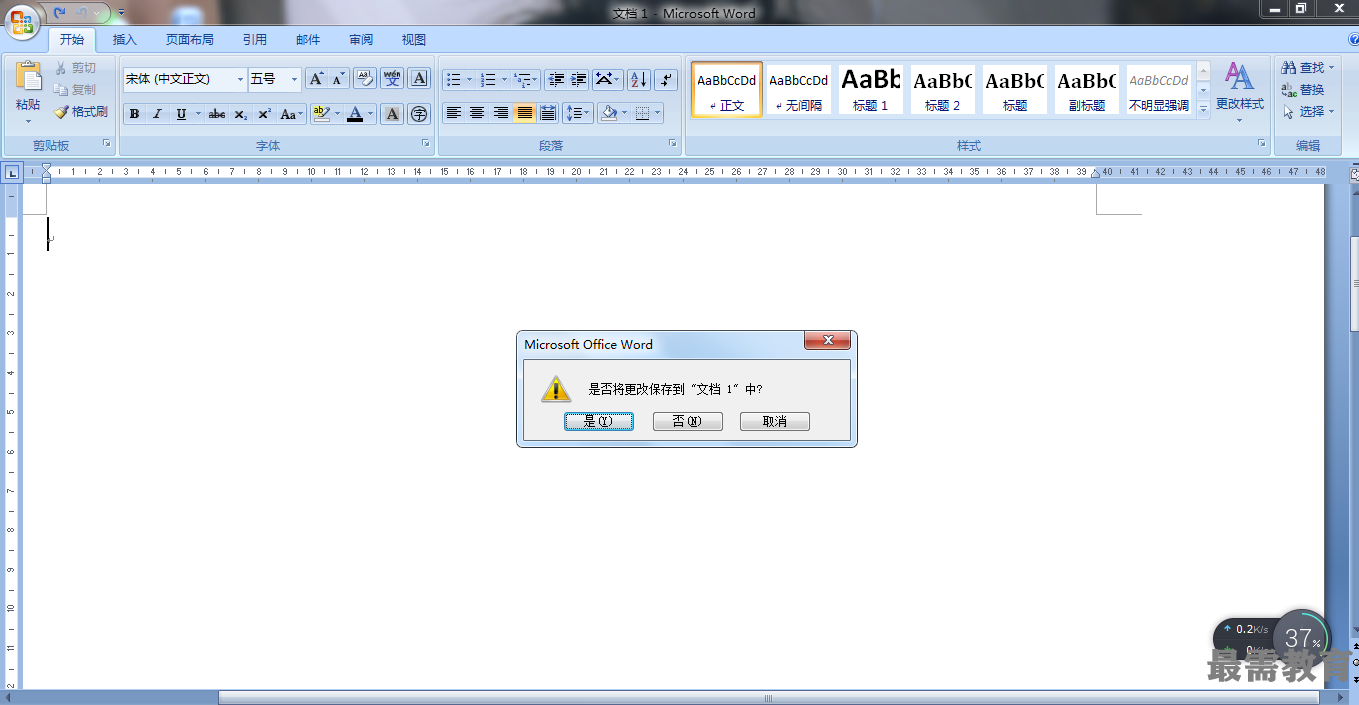The height and width of the screenshot is (705, 1359).
Task: Open the font size dropdown 五号
Action: coord(294,79)
